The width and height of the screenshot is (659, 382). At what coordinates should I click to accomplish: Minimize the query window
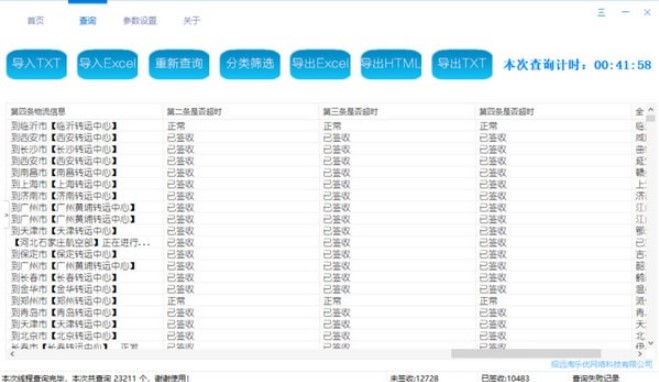[625, 13]
